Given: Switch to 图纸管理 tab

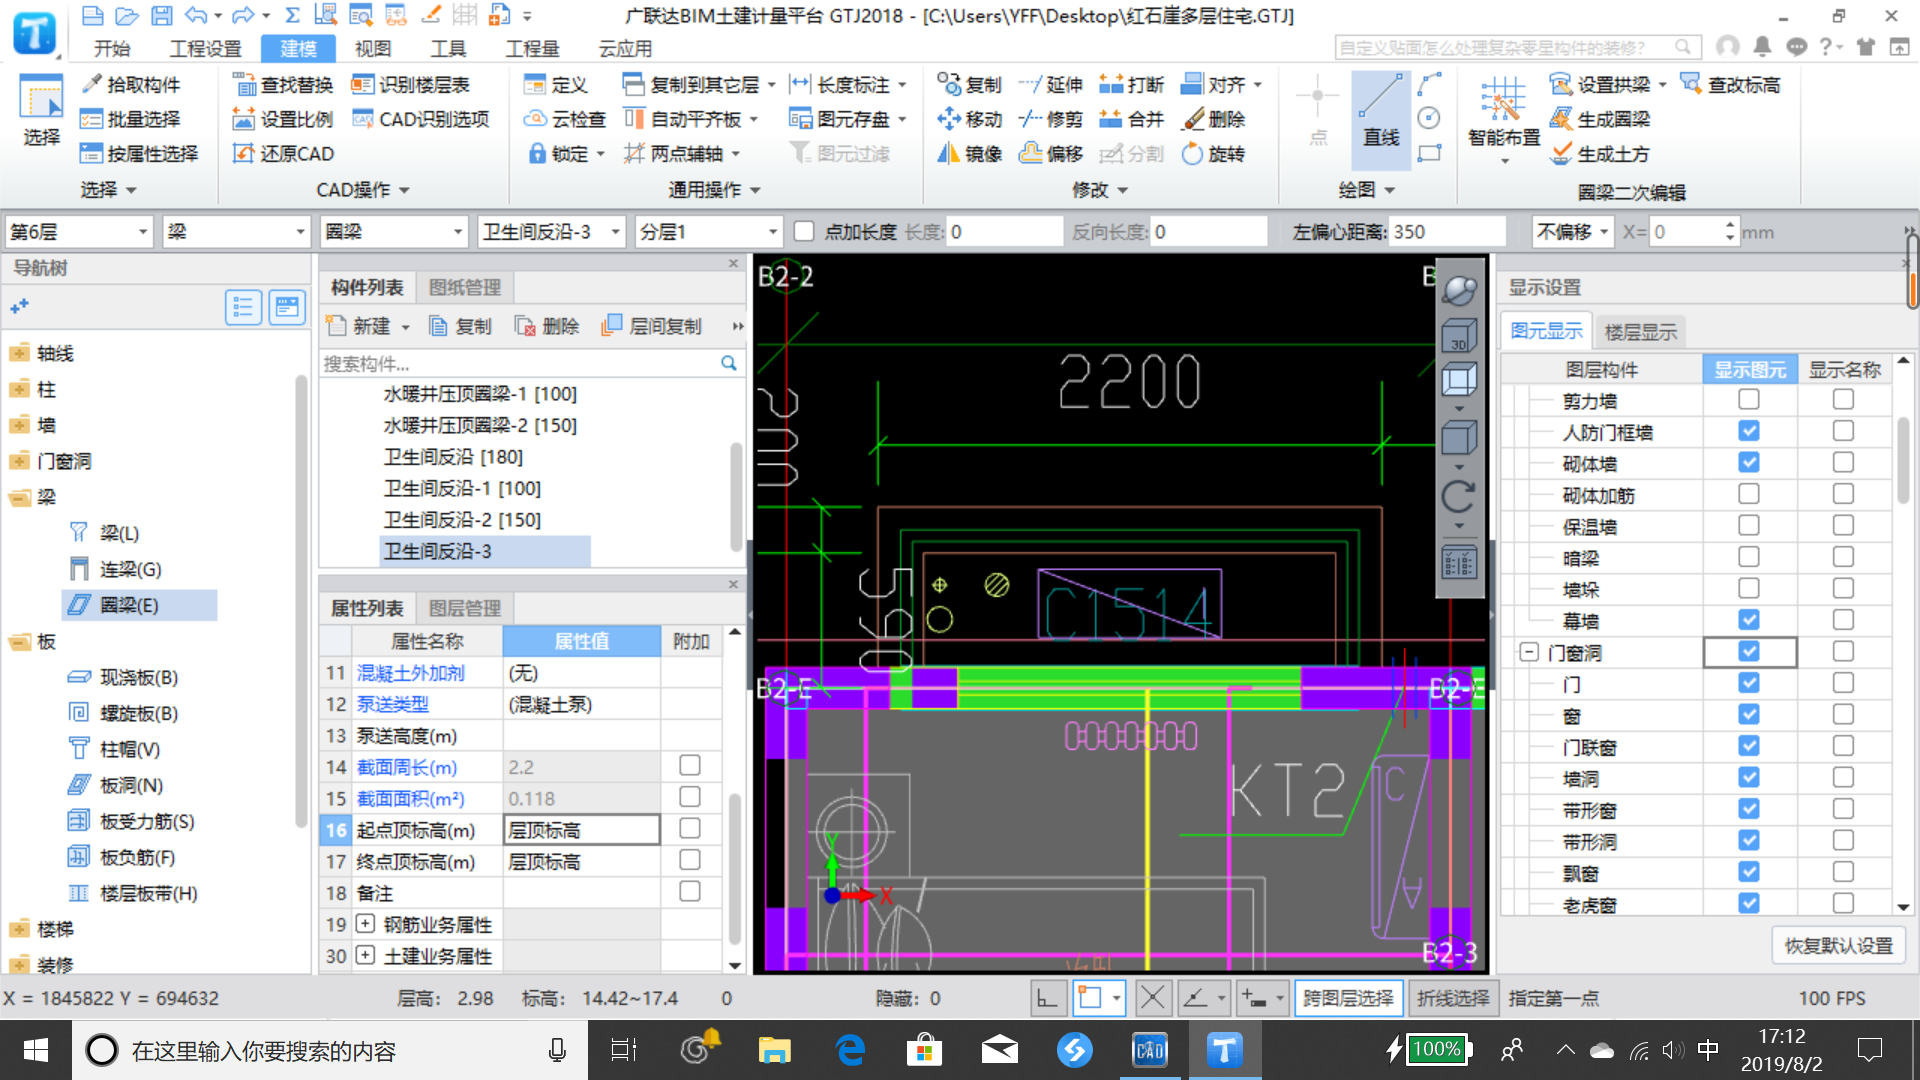Looking at the screenshot, I should pyautogui.click(x=465, y=287).
